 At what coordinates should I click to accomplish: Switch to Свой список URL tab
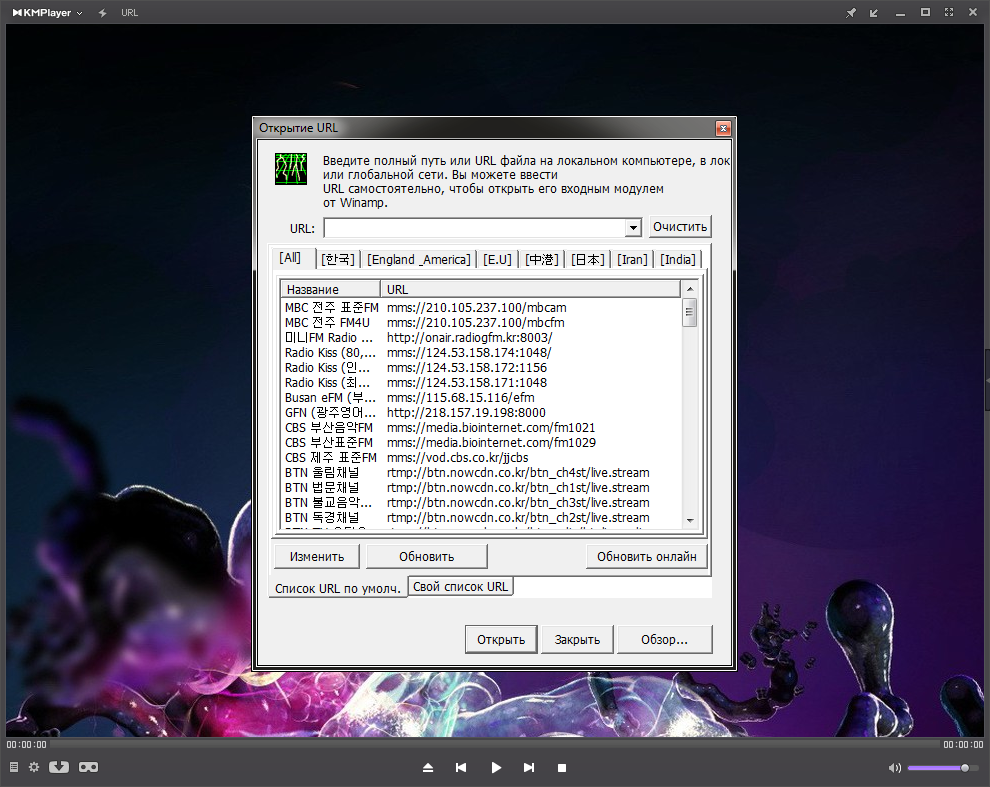[460, 587]
